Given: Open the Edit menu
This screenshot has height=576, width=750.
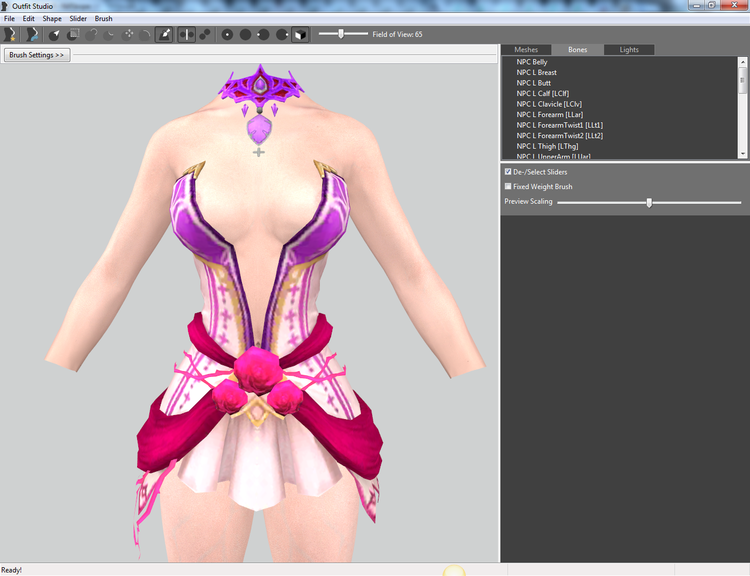Looking at the screenshot, I should click(29, 19).
